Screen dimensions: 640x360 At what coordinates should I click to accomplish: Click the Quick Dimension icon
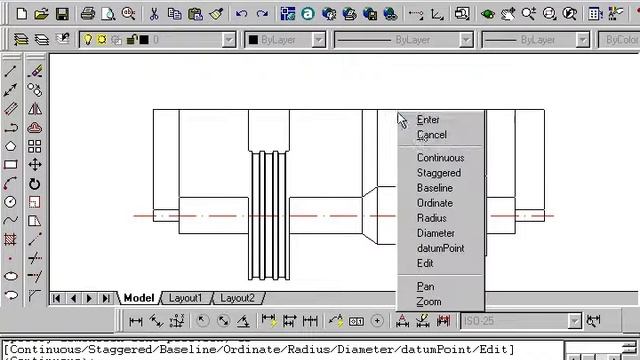(x=269, y=321)
